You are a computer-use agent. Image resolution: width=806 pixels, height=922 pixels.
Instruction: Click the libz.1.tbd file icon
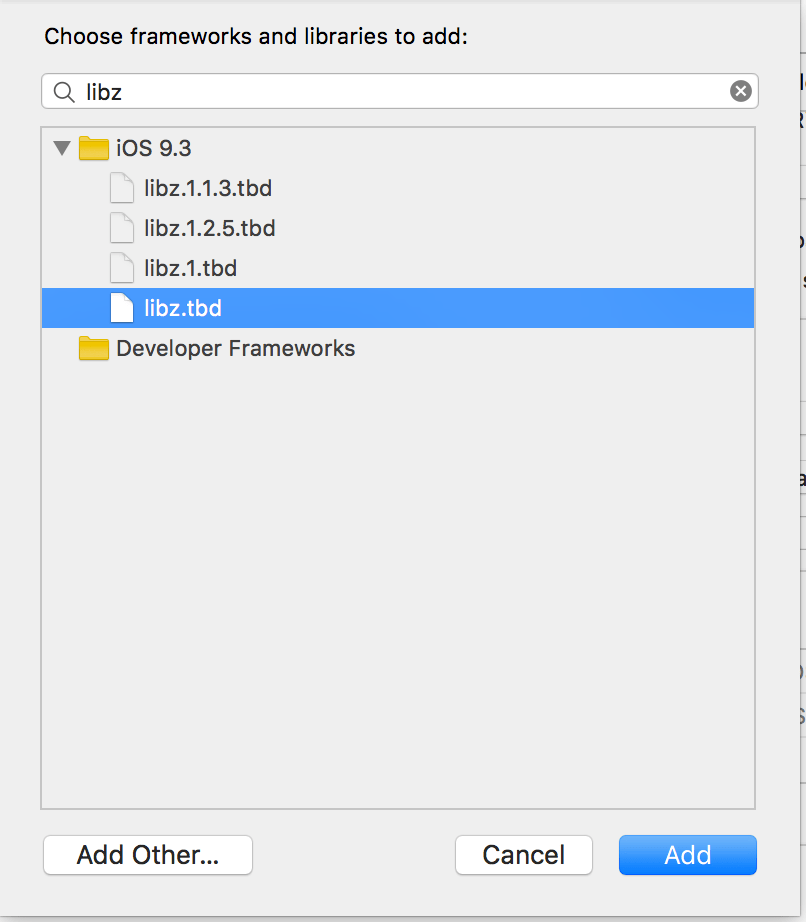click(x=121, y=268)
